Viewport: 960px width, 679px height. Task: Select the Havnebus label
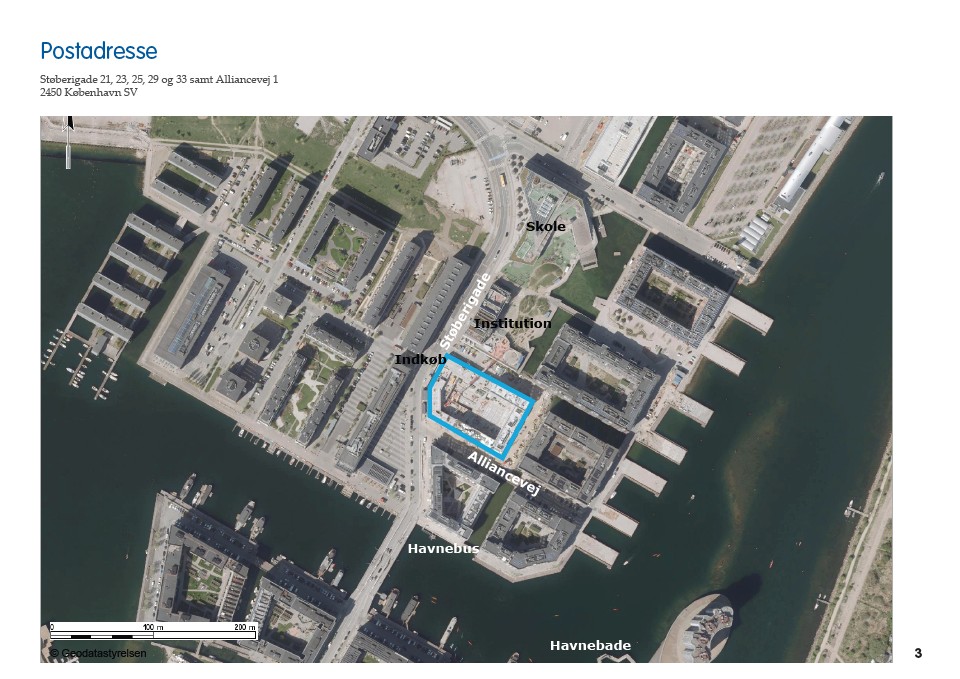pos(443,549)
